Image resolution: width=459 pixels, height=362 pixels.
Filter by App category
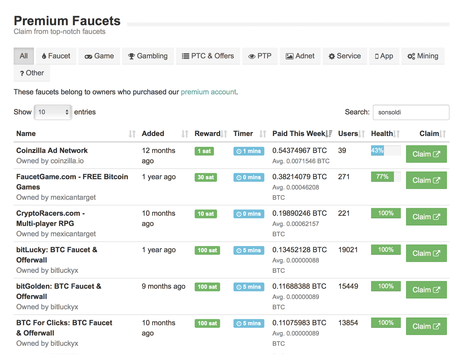384,56
